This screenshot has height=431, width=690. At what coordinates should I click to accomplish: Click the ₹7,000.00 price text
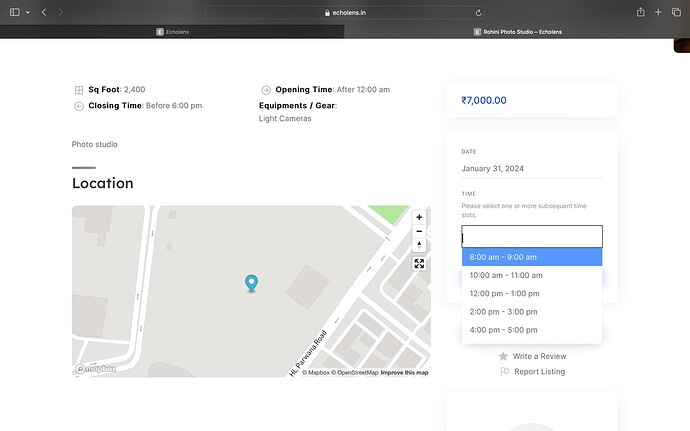(484, 100)
